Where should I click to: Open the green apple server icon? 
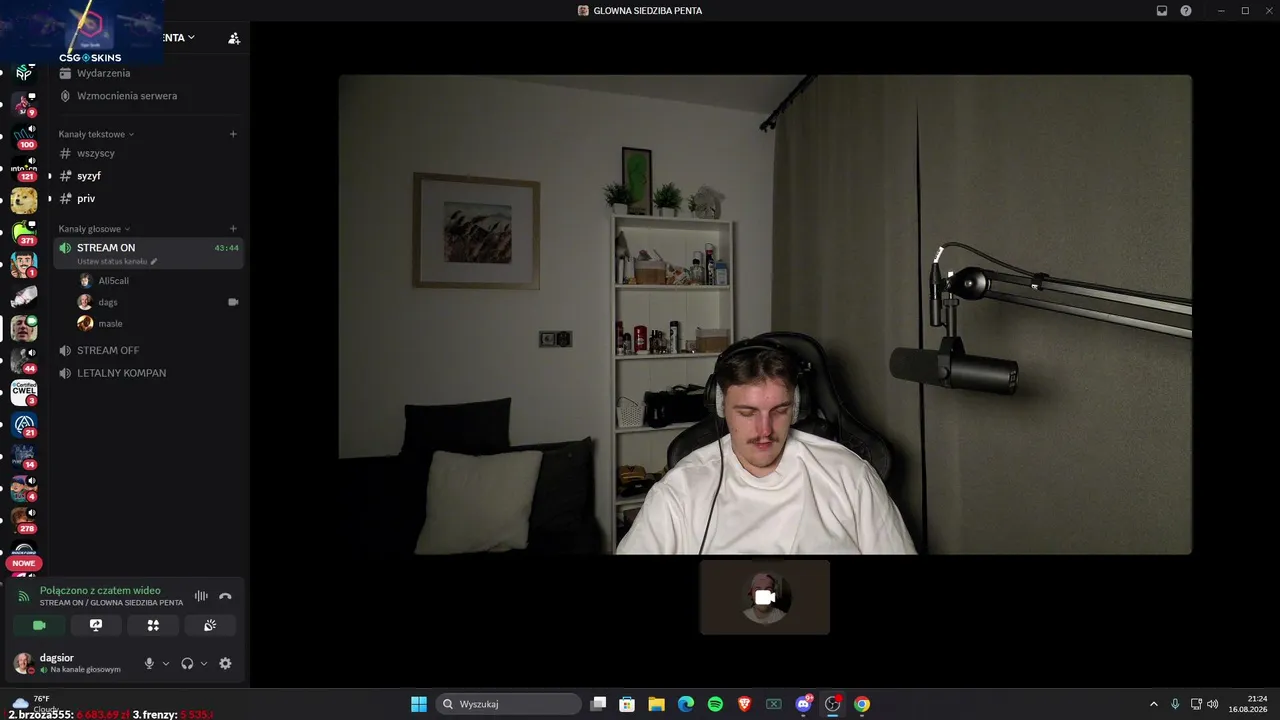24,233
